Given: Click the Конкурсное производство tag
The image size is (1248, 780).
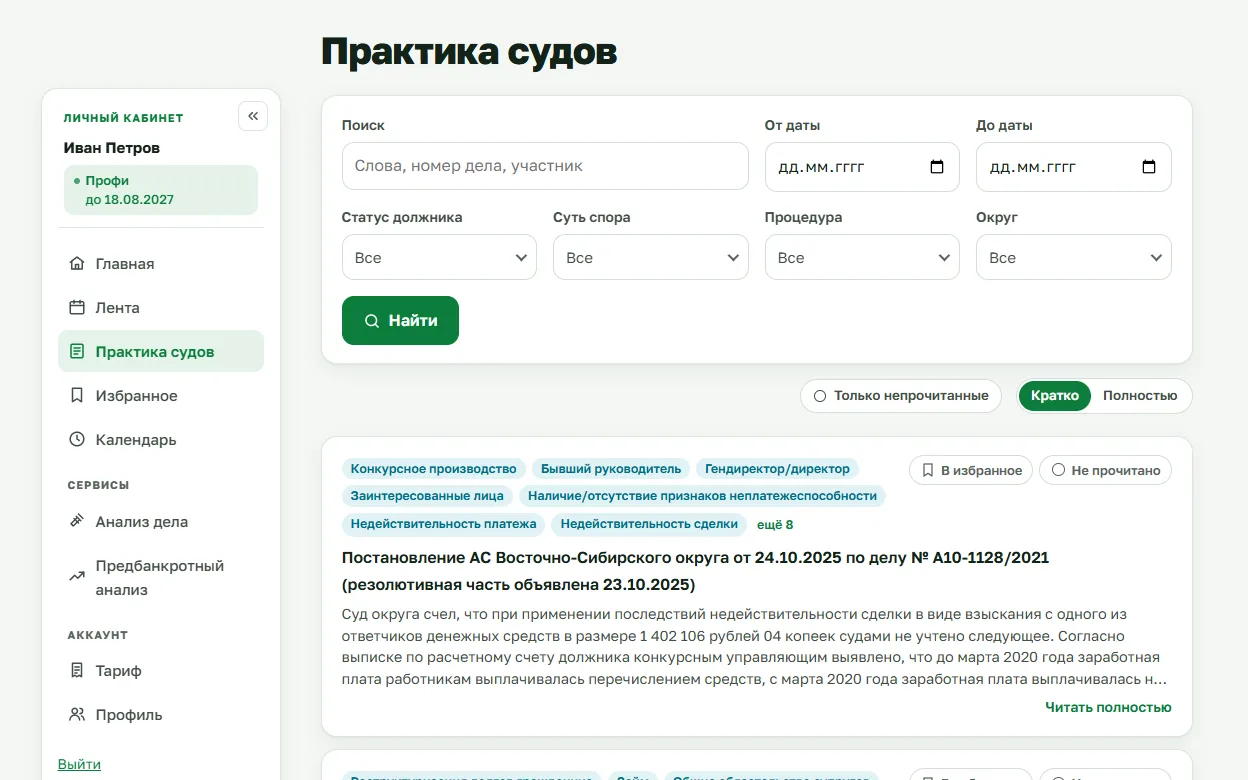Looking at the screenshot, I should click(433, 469).
